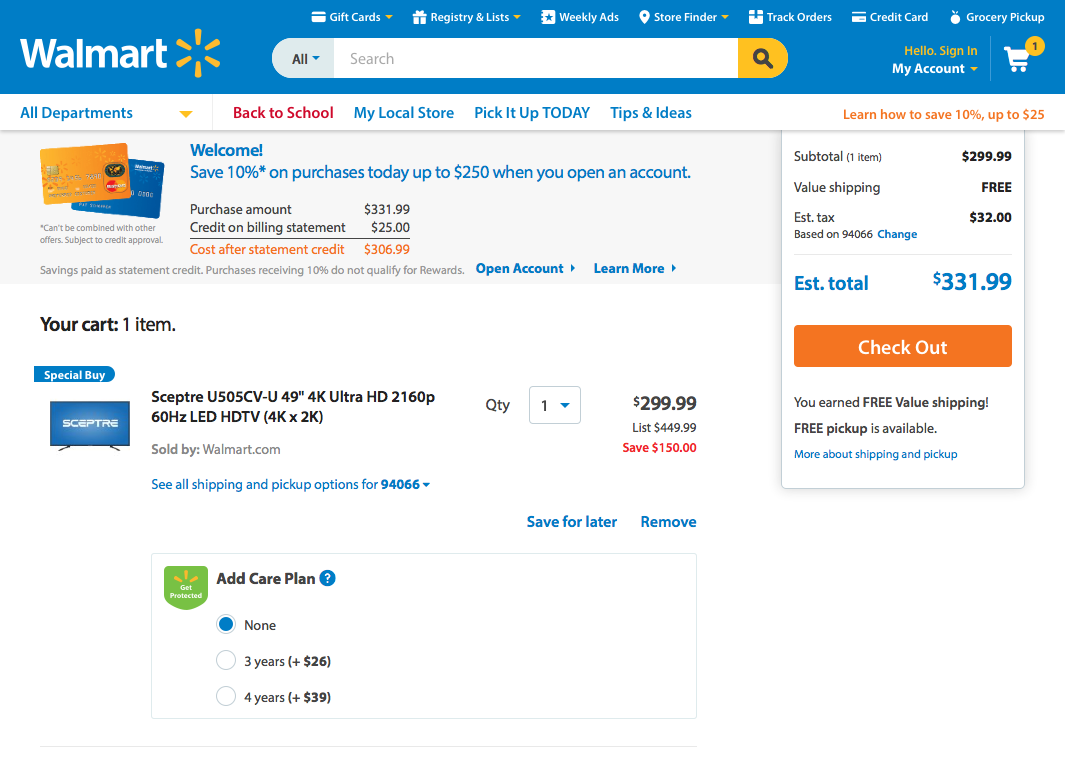Image resolution: width=1065 pixels, height=758 pixels.
Task: Open the Back to School tab
Action: (x=283, y=113)
